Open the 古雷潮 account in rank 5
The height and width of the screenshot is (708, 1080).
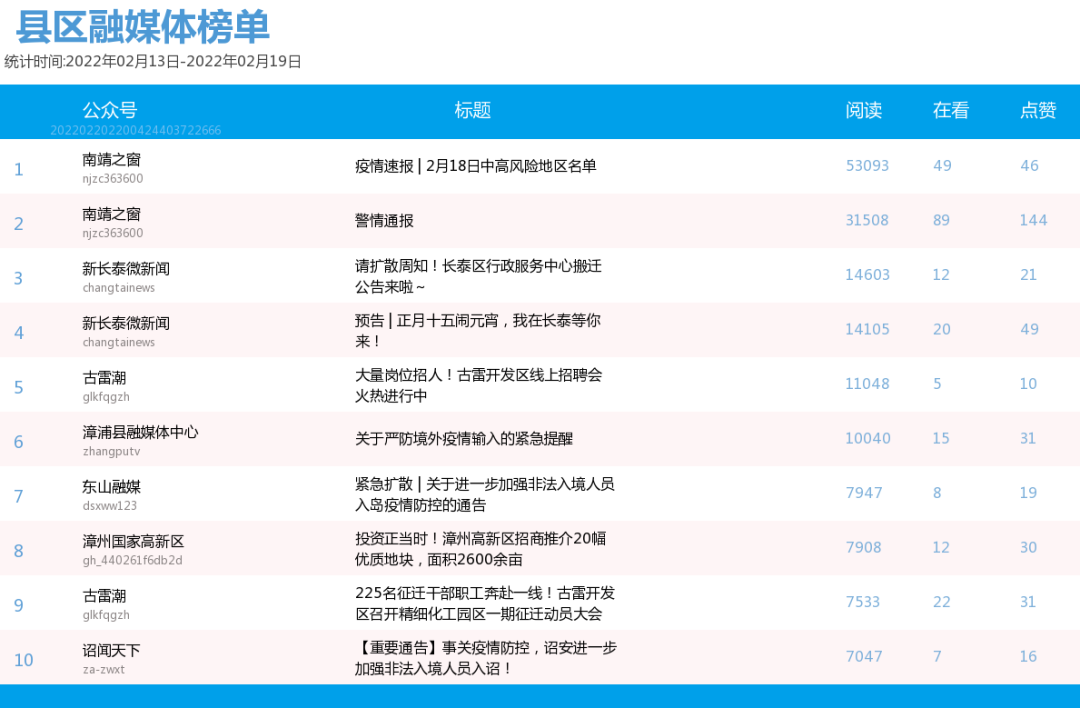tap(104, 376)
